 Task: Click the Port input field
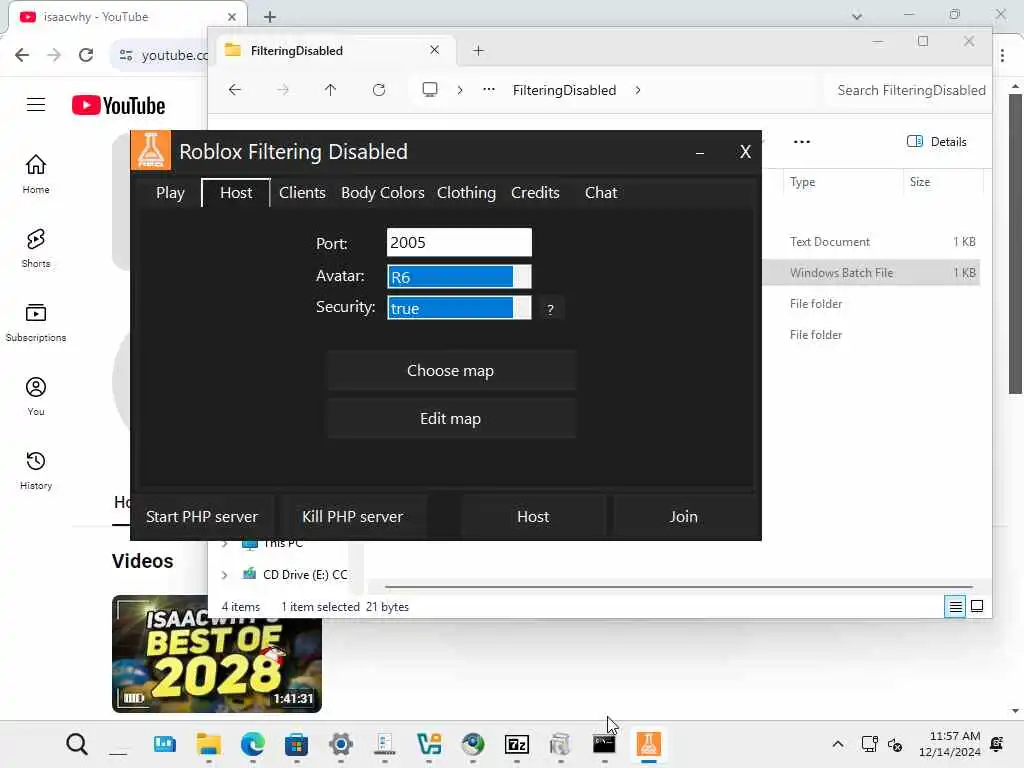click(x=459, y=243)
